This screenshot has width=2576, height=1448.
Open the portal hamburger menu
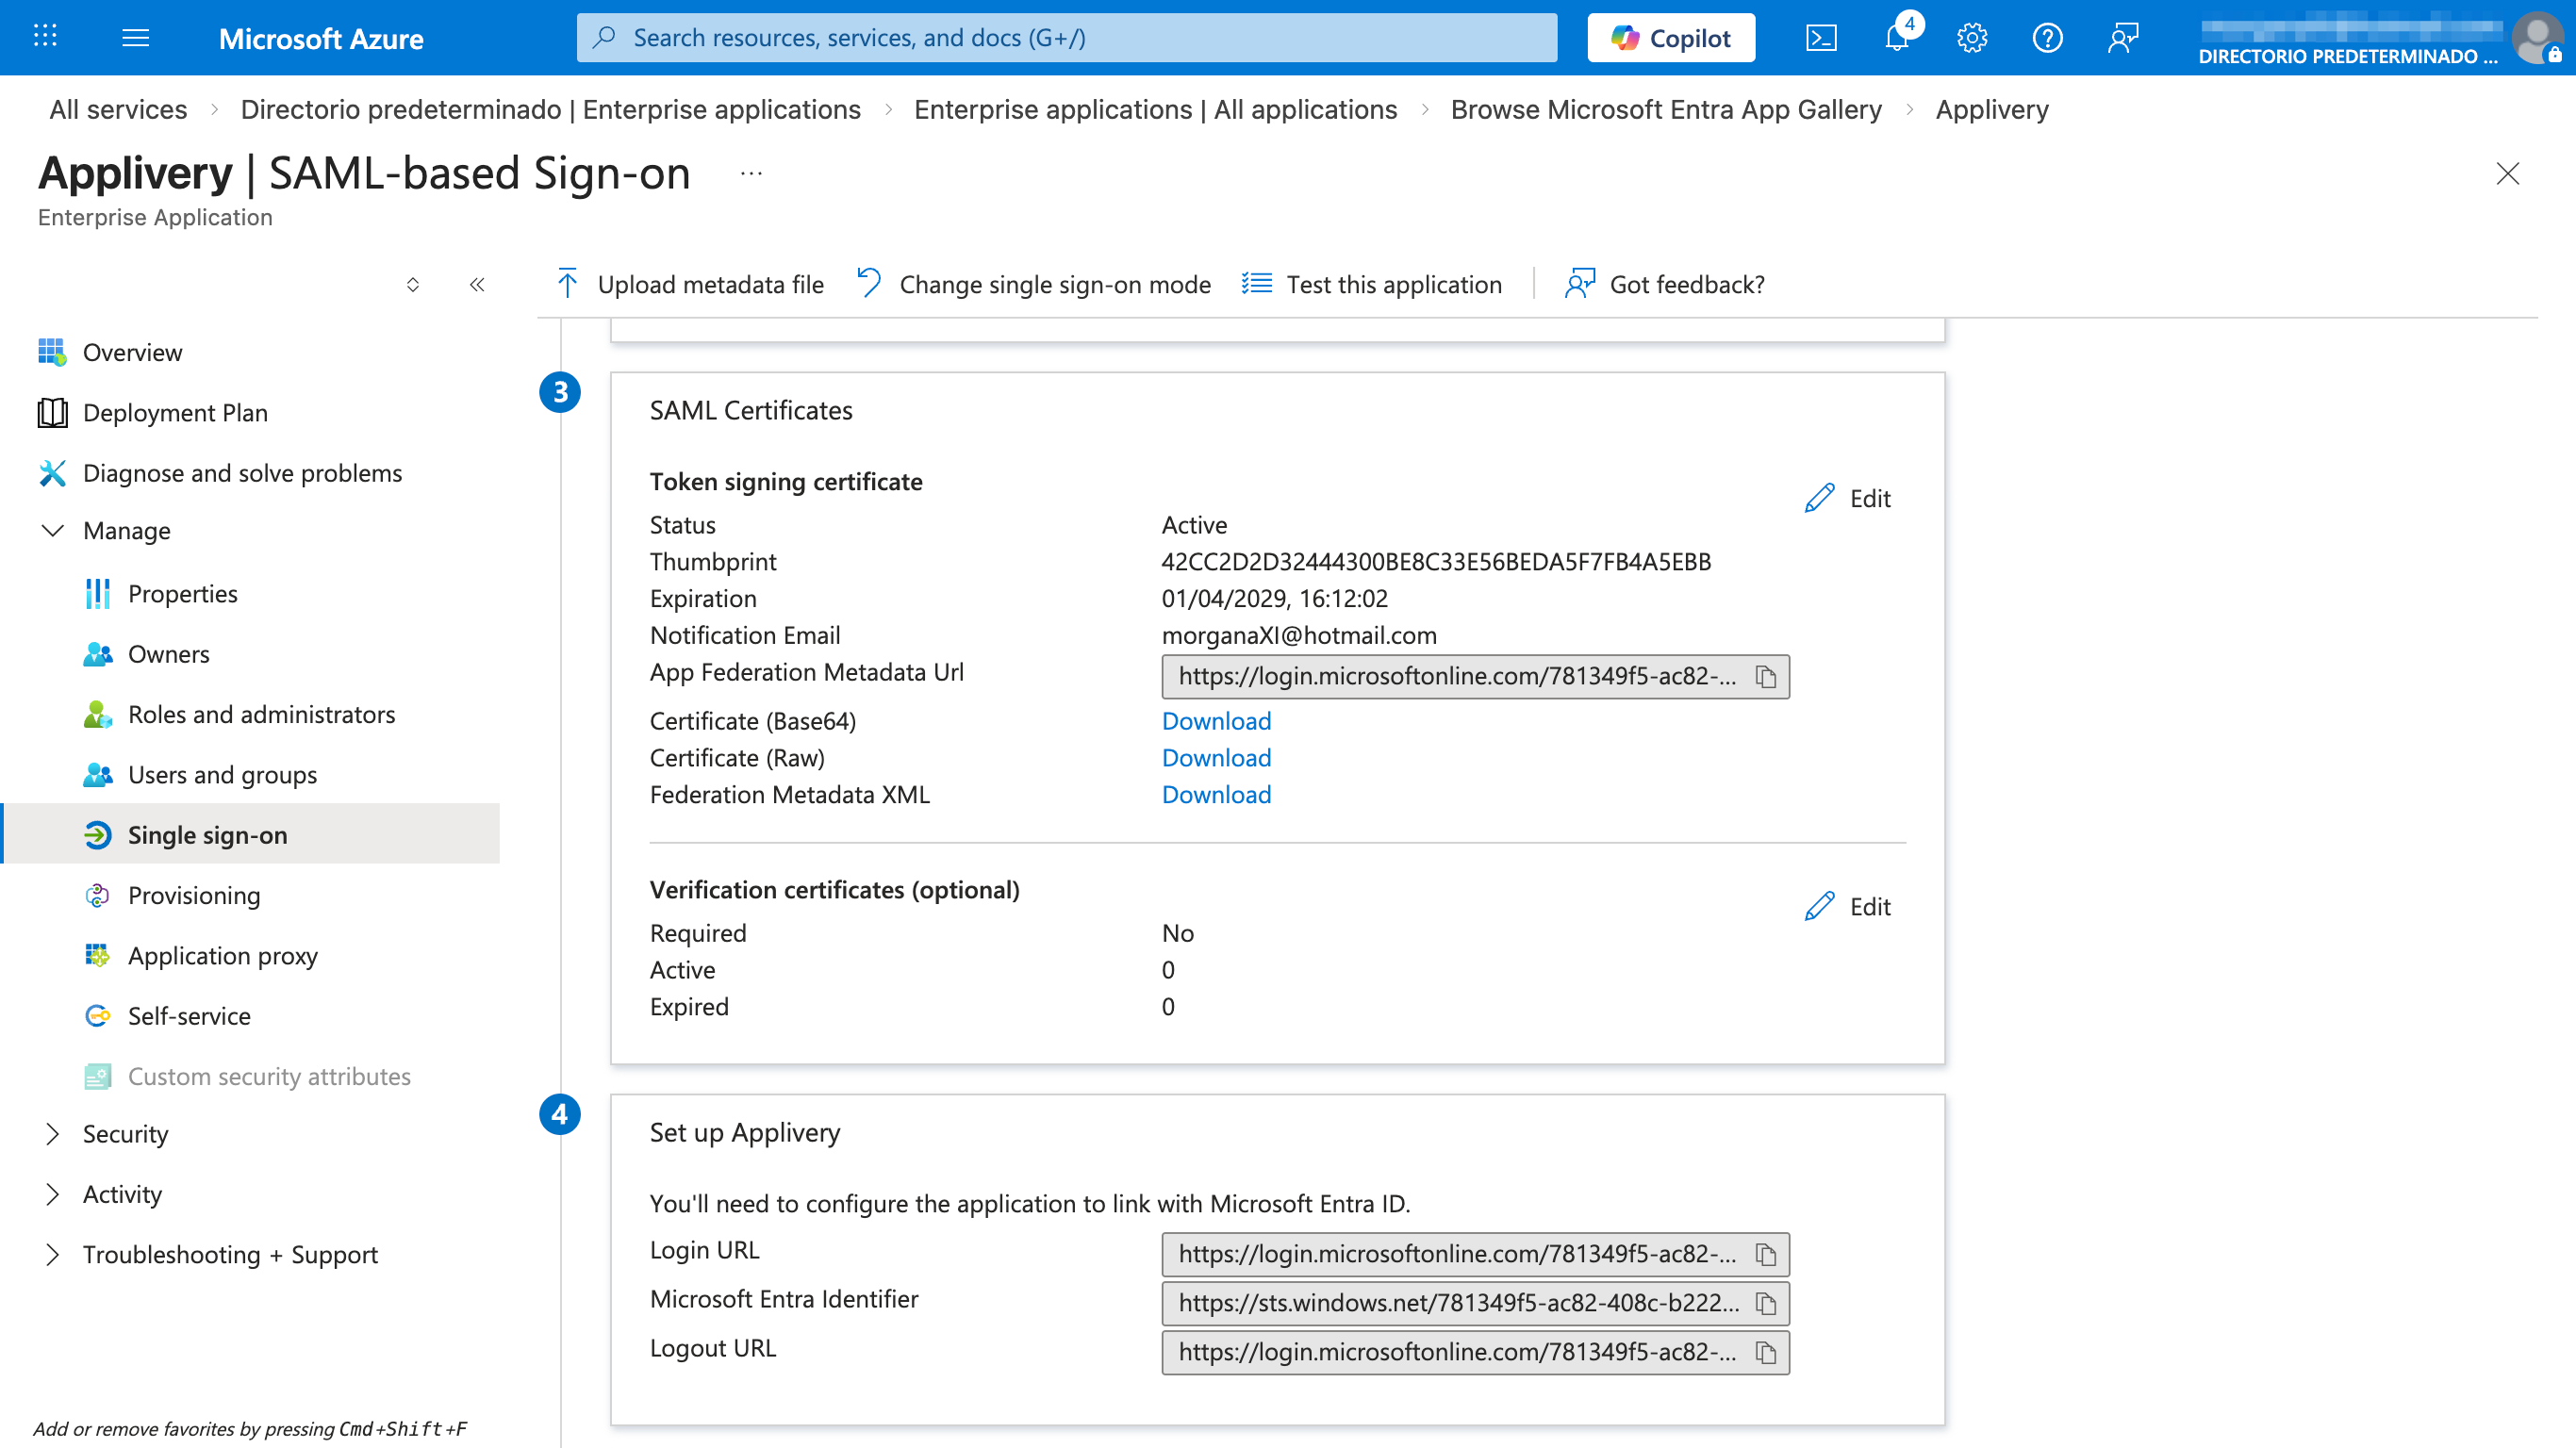click(x=135, y=37)
